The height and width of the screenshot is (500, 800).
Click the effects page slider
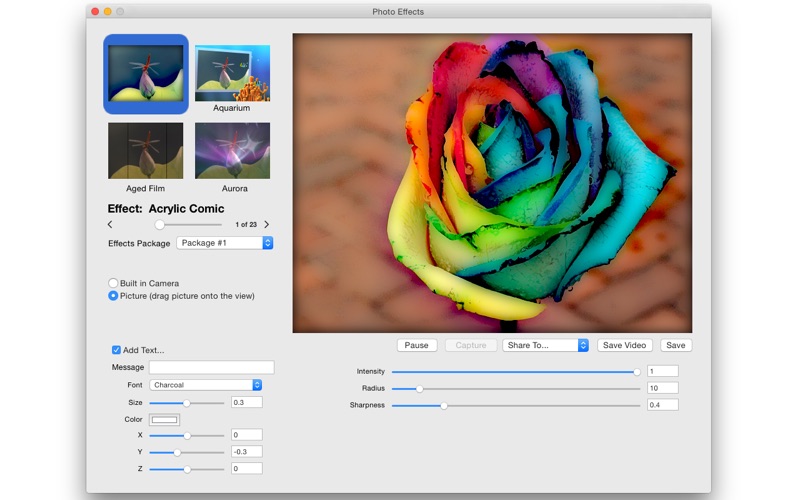(188, 224)
